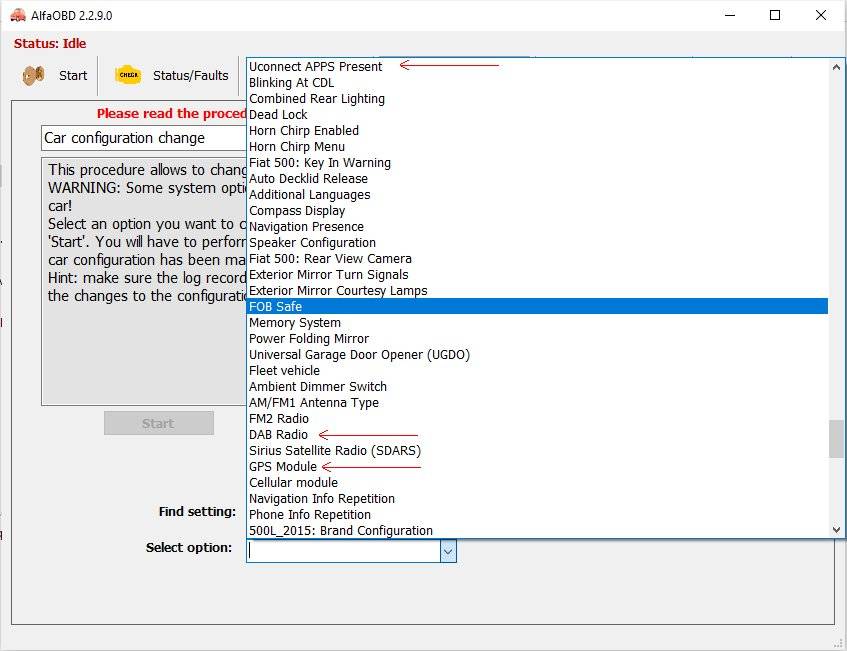Select Memory System option
Viewport: 847px width, 651px height.
point(537,323)
